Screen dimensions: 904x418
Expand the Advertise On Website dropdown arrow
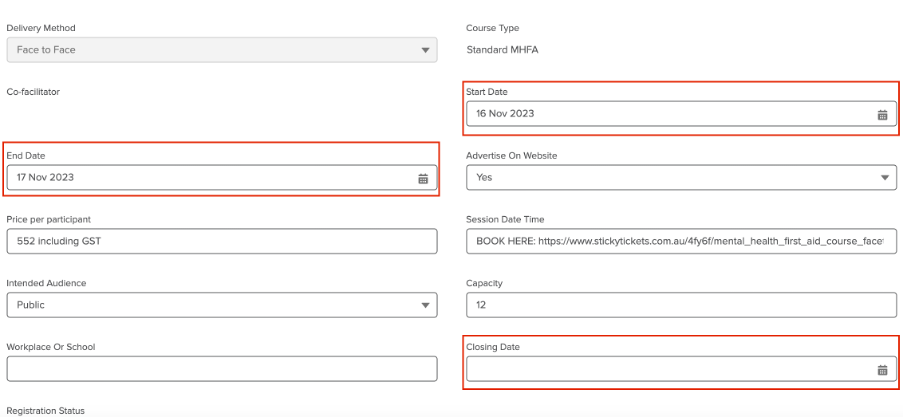[x=884, y=178]
